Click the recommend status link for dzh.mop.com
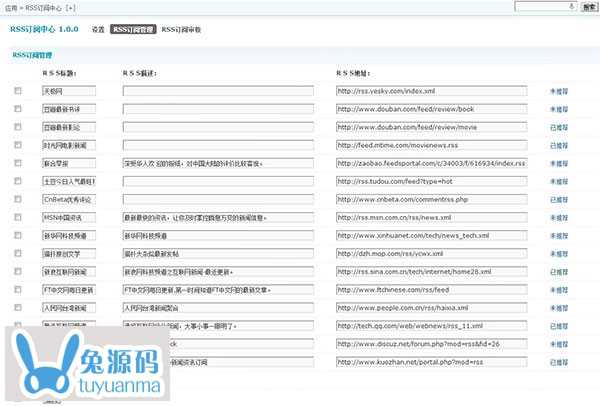The width and height of the screenshot is (600, 406). tap(559, 254)
